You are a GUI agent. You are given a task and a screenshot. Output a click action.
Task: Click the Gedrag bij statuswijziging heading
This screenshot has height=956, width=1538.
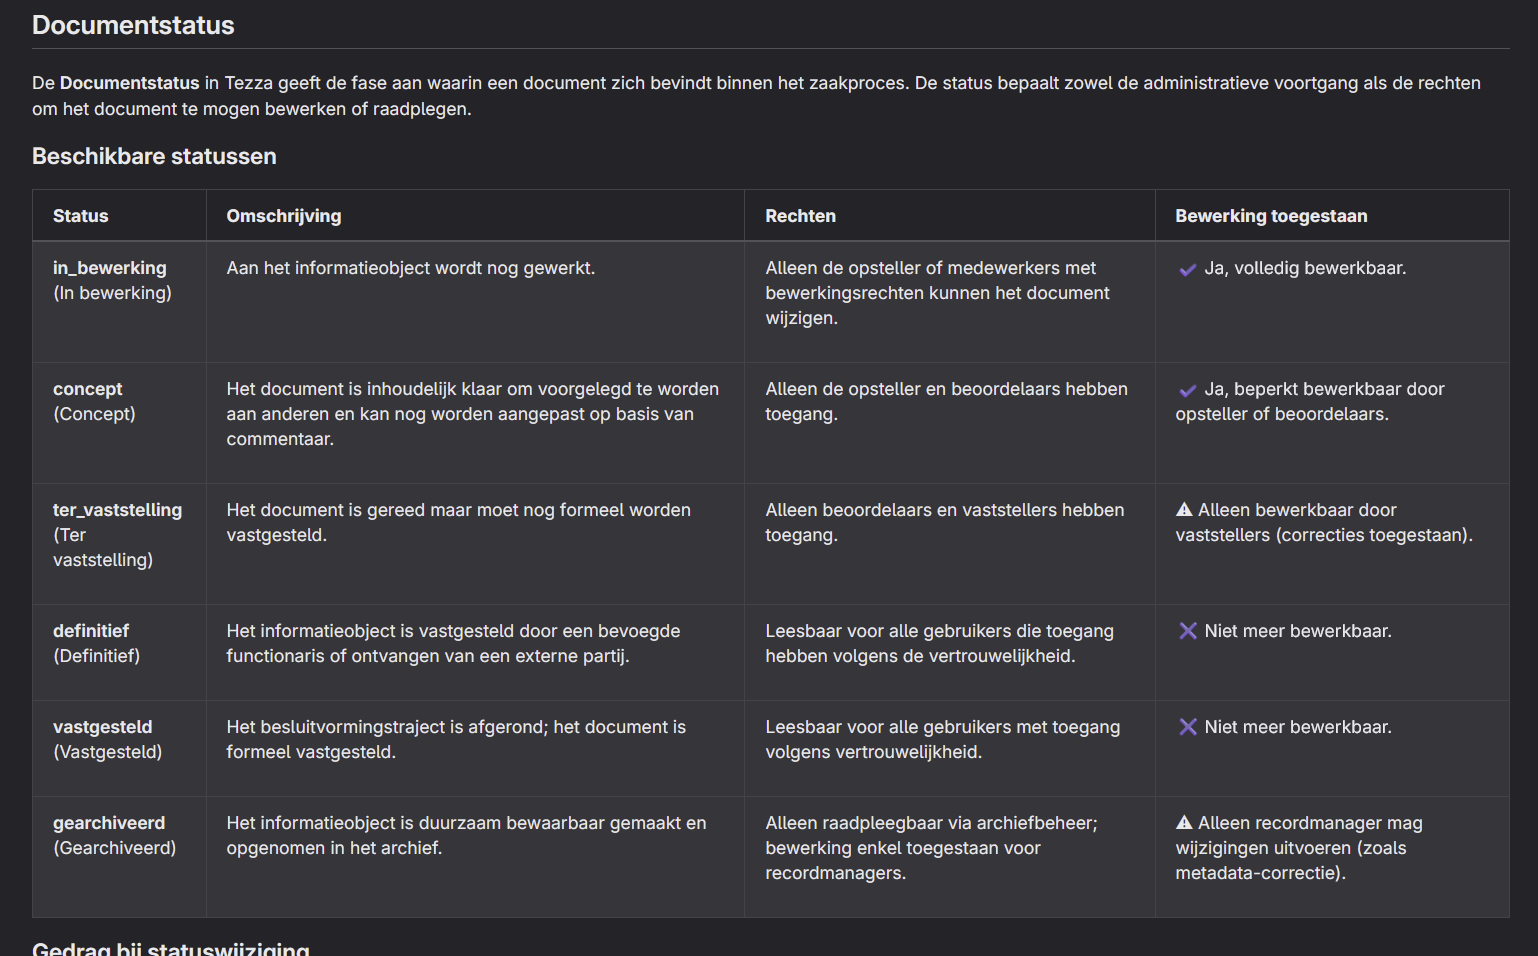(x=171, y=948)
